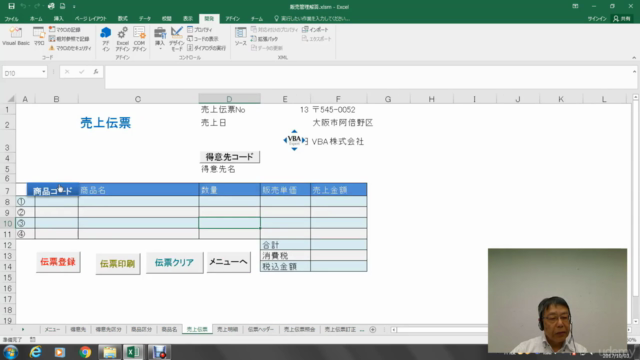Viewport: 640px width, 360px height.
Task: Click the VBA logo image on sheet
Action: pyautogui.click(x=294, y=140)
